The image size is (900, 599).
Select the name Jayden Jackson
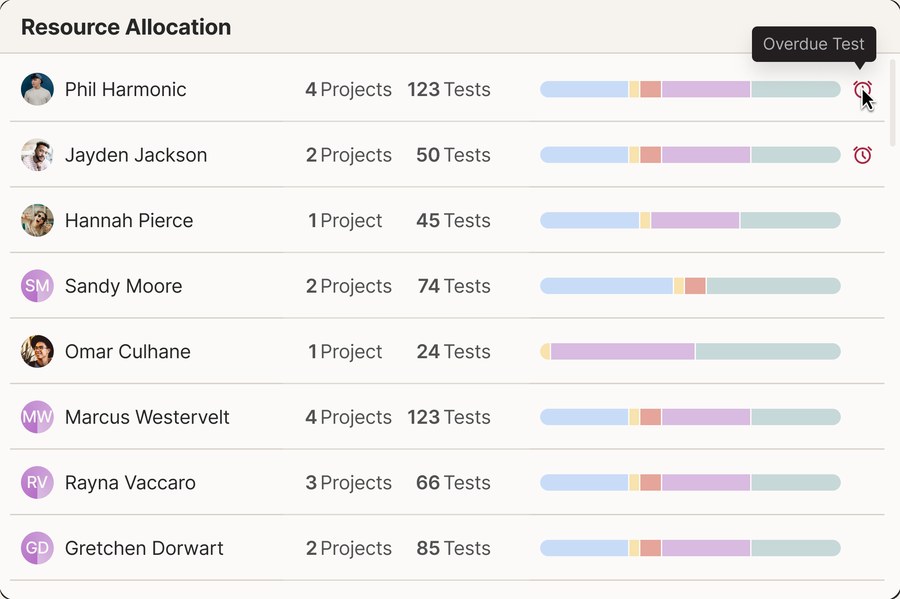click(x=136, y=155)
